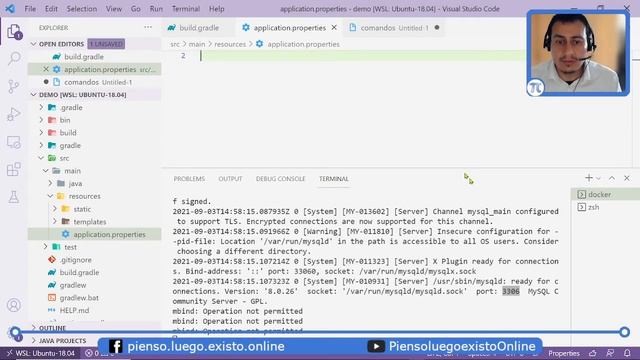This screenshot has width=640, height=360.
Task: Open the Selection menu
Action: pyautogui.click(x=82, y=9)
